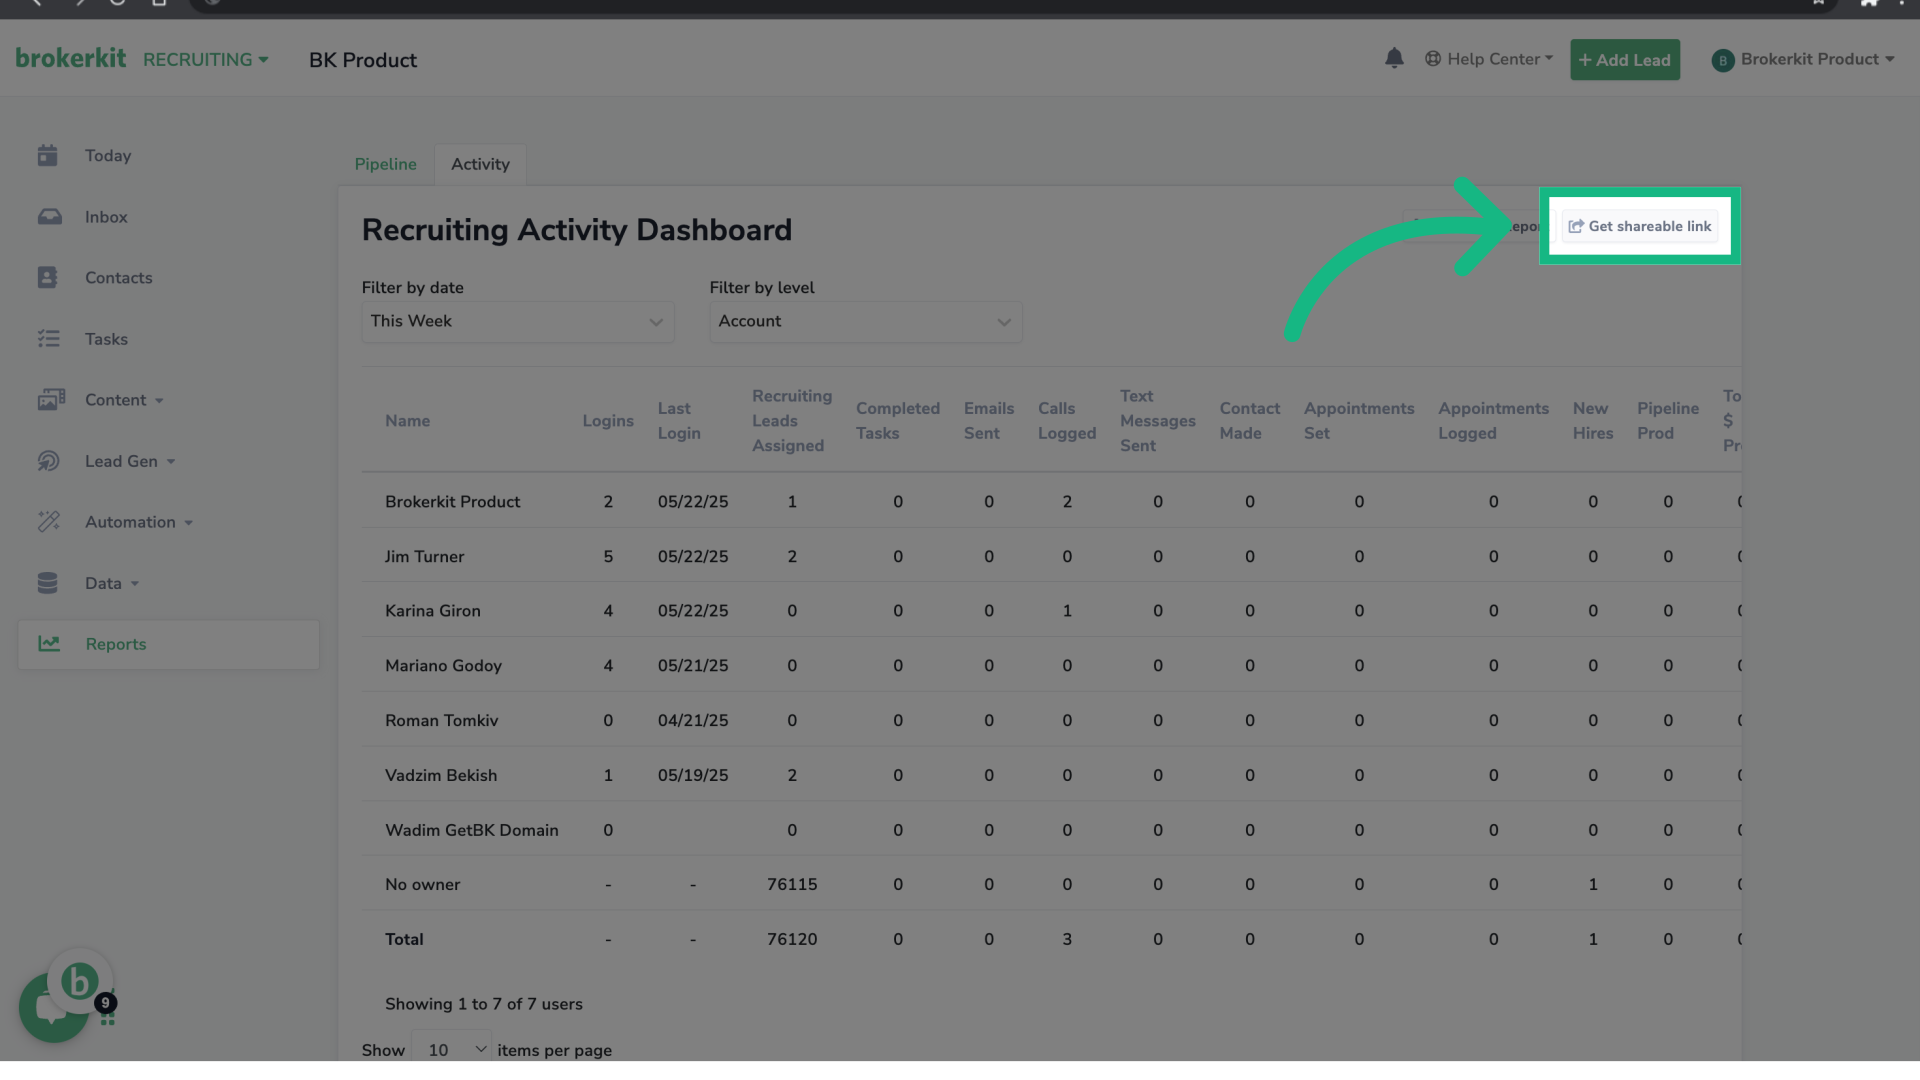Sort by Completed Tasks column header
The width and height of the screenshot is (1920, 1080).
tap(897, 421)
